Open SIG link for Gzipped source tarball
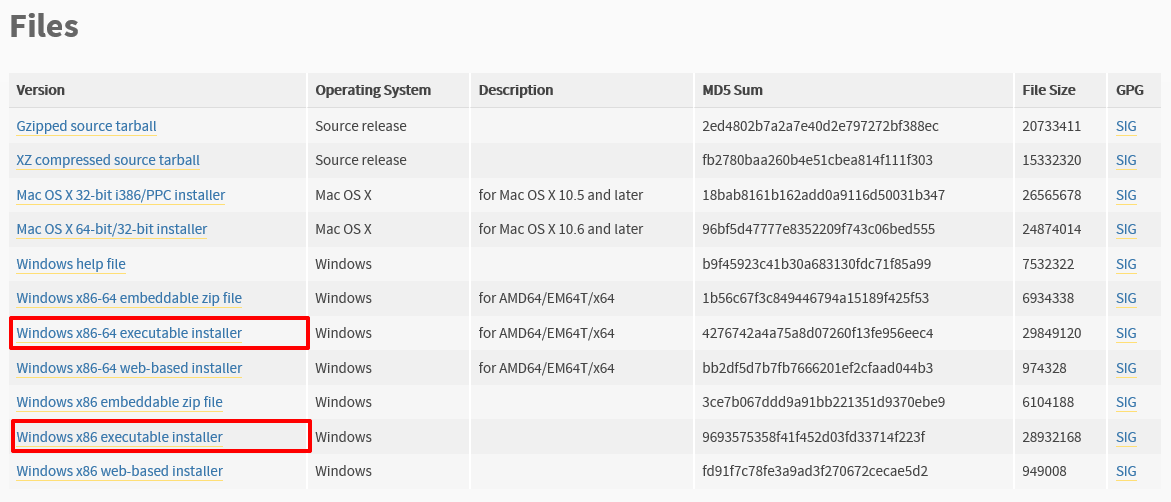 click(x=1126, y=126)
